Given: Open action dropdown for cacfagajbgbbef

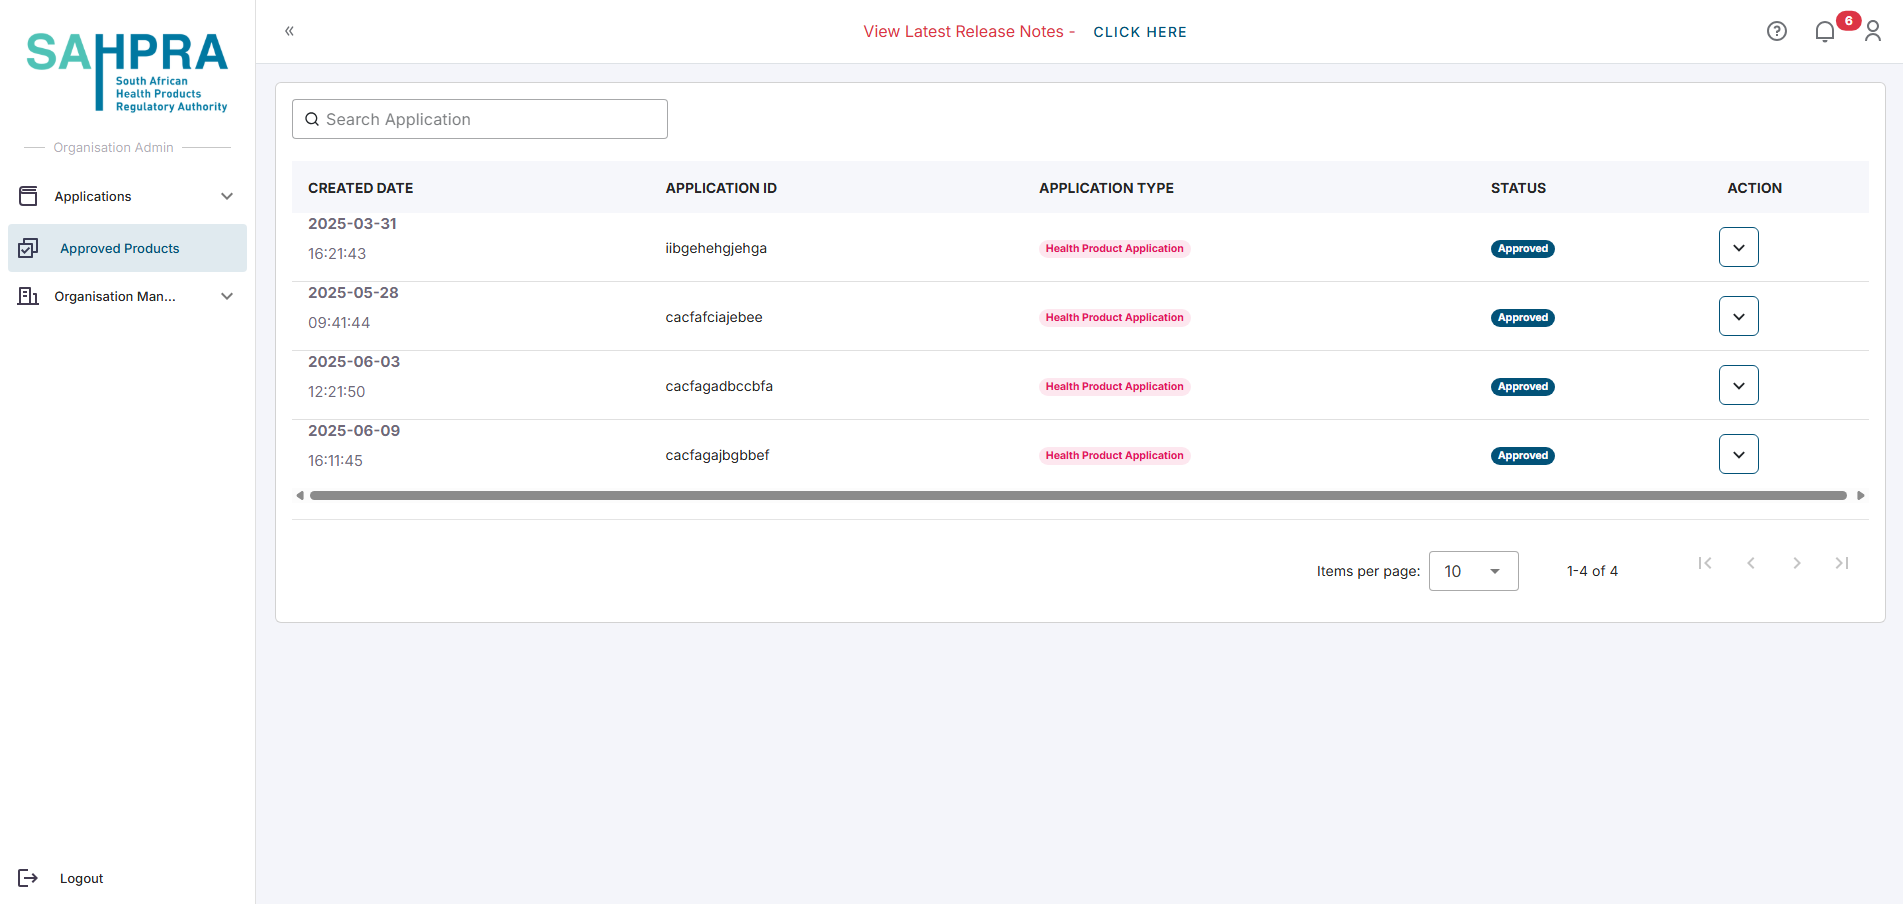Looking at the screenshot, I should click(1738, 454).
